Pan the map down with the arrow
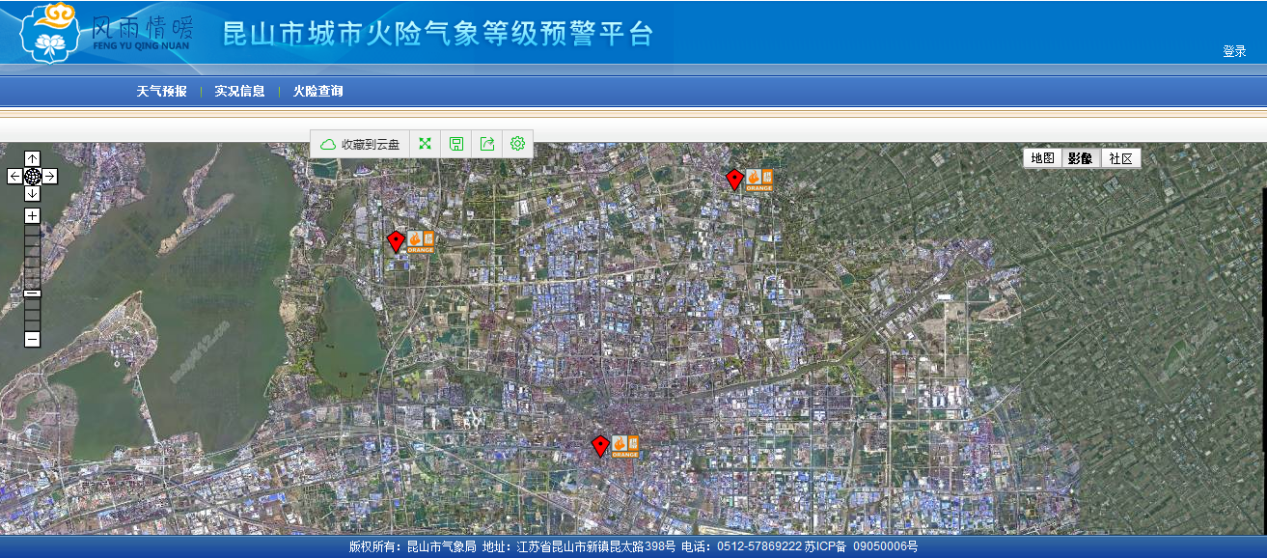 [x=32, y=194]
